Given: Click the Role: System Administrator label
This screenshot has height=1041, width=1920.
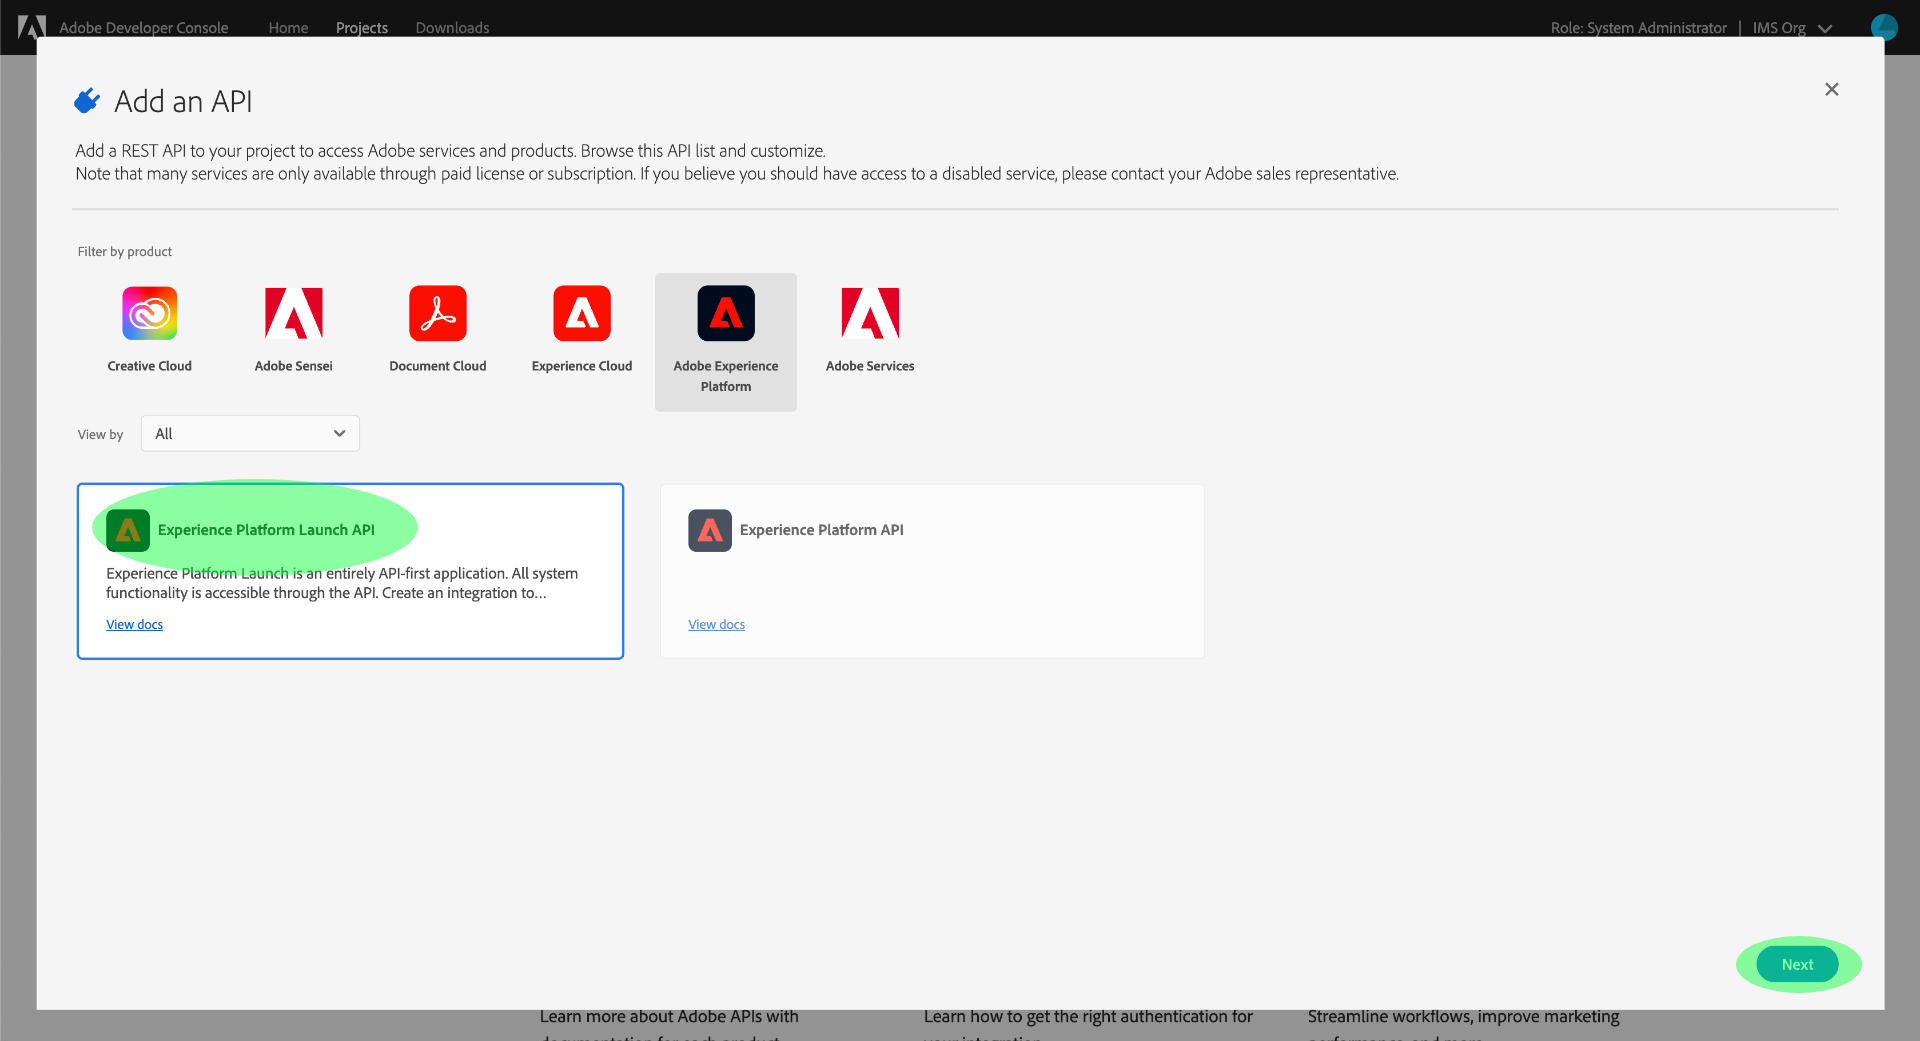Looking at the screenshot, I should 1638,28.
